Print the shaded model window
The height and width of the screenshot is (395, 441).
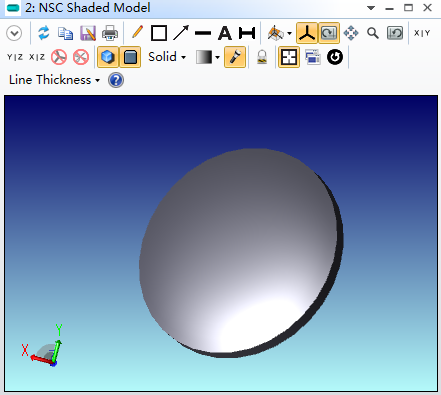(110, 33)
